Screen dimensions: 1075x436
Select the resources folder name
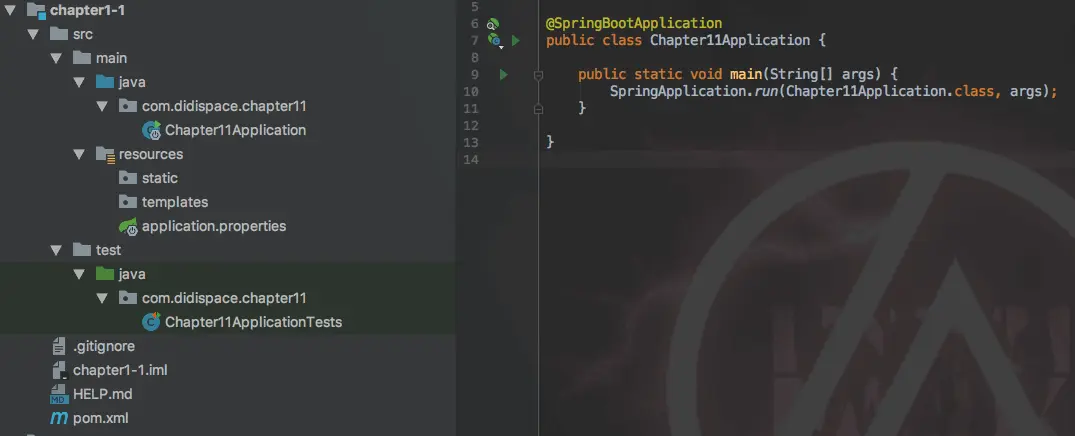tap(151, 154)
